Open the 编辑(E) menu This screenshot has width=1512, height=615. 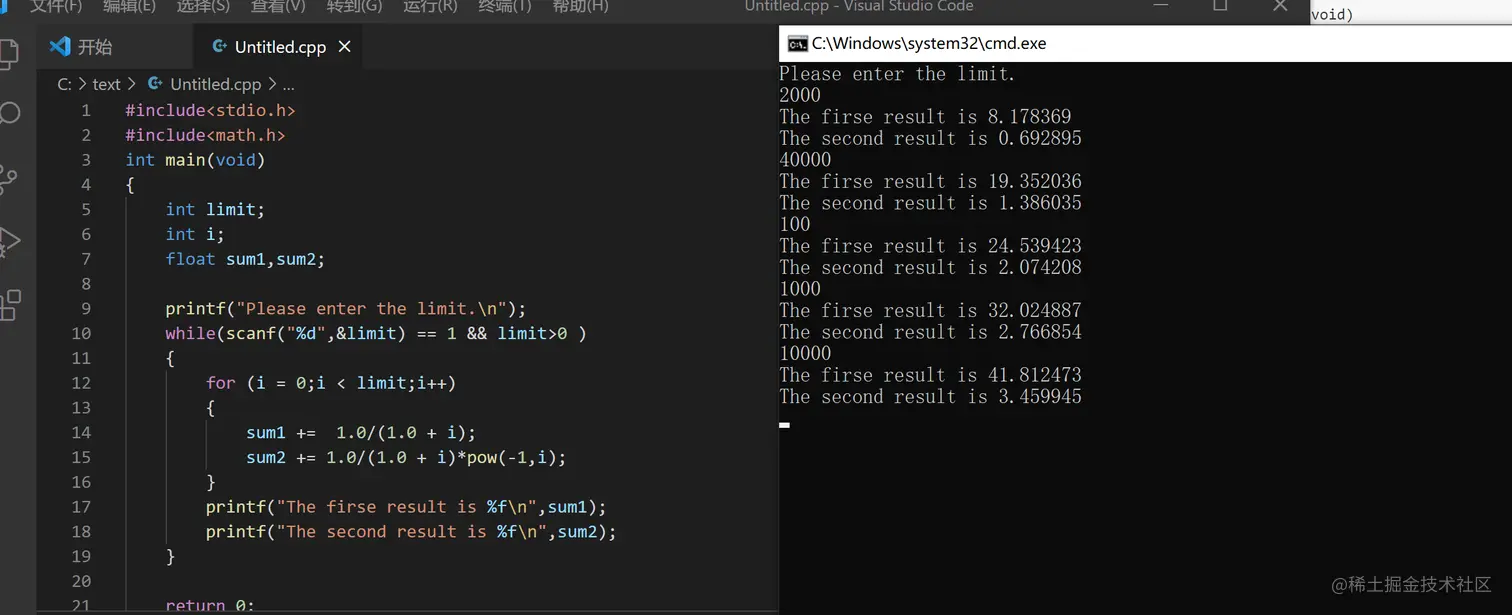[x=130, y=6]
